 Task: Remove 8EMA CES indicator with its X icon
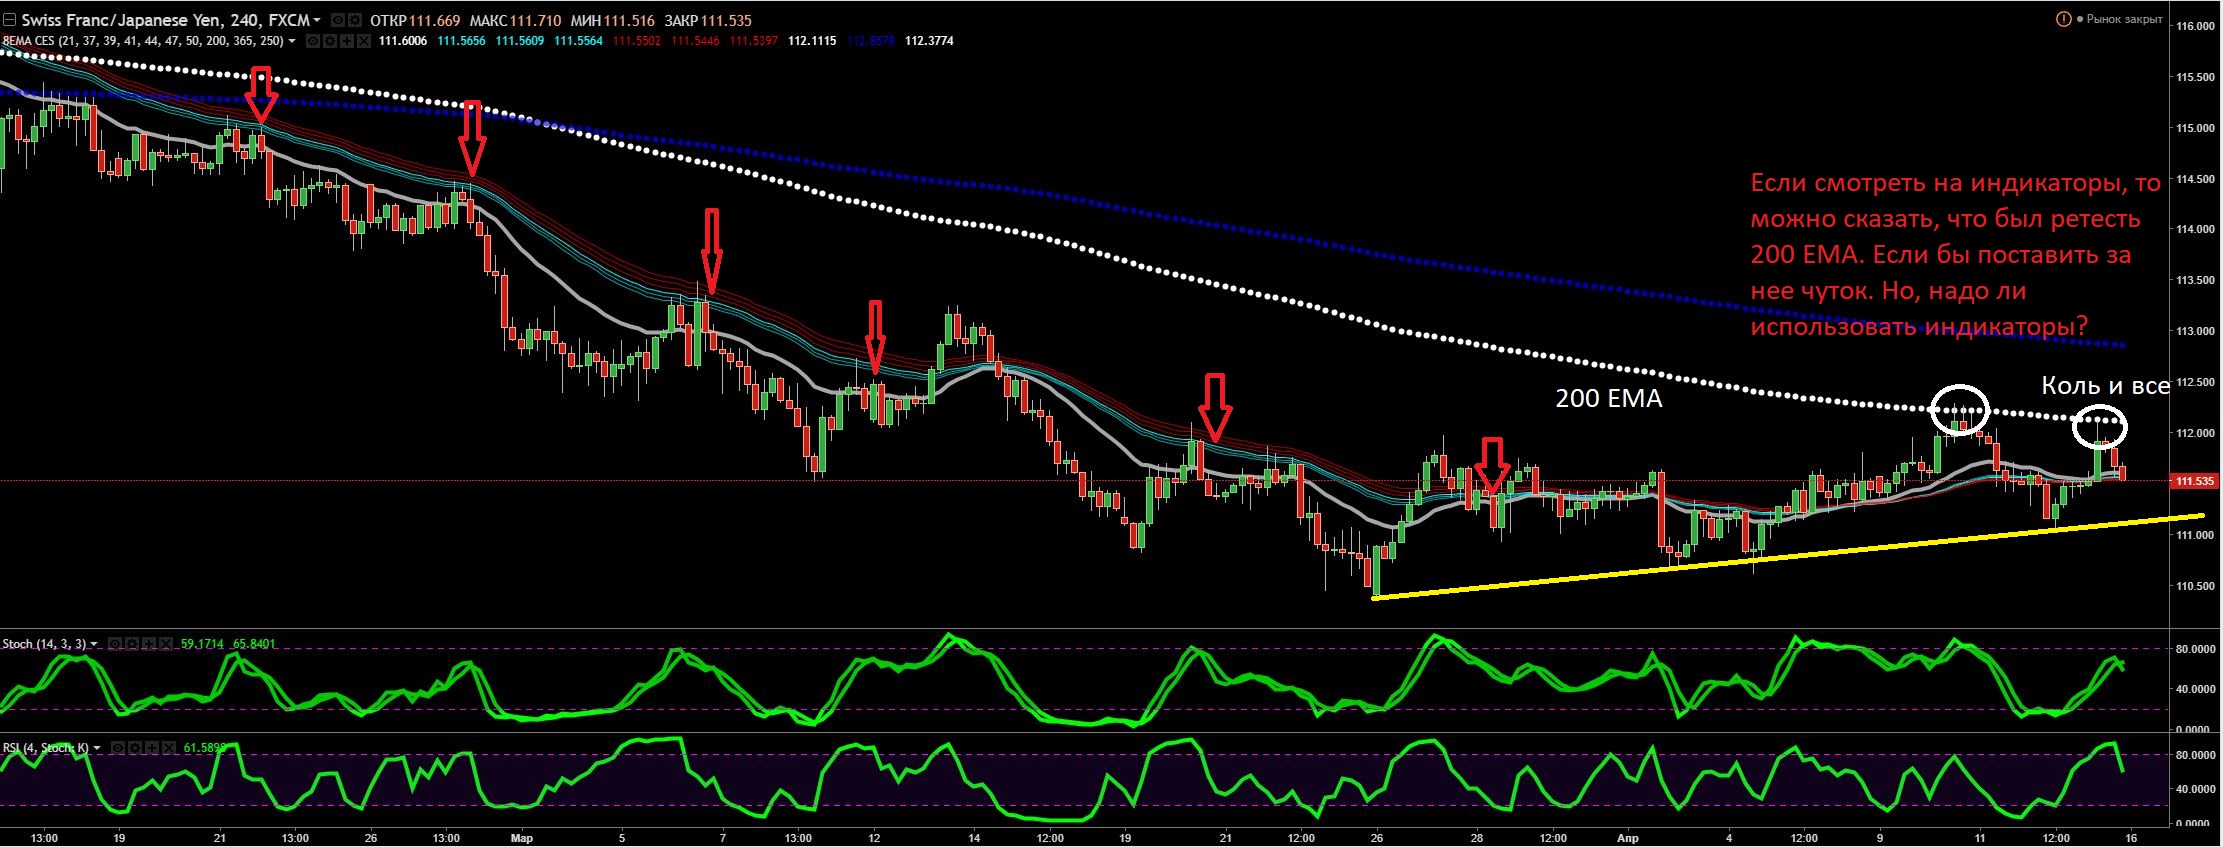tap(364, 41)
